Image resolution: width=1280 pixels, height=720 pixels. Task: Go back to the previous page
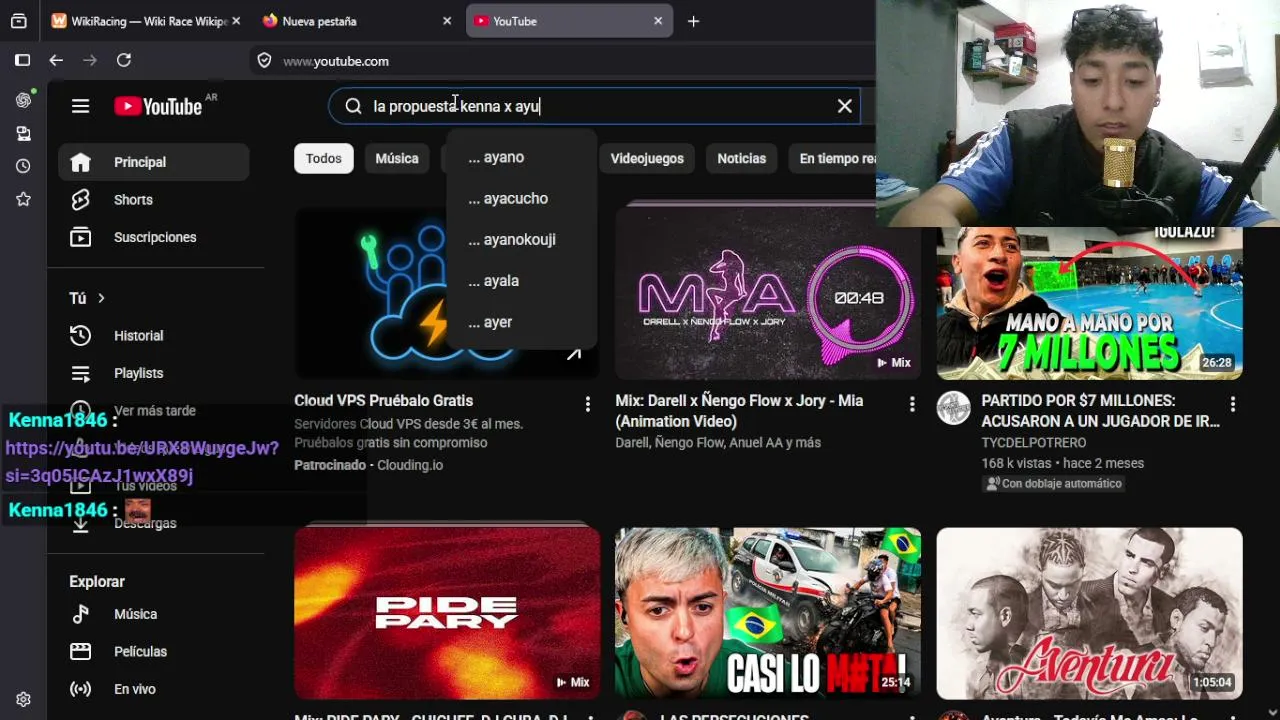[56, 60]
